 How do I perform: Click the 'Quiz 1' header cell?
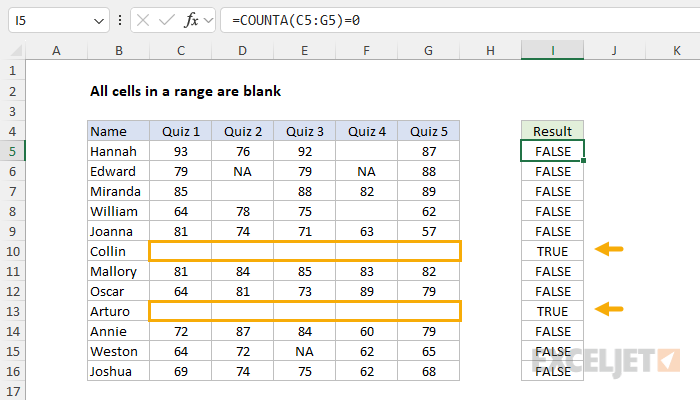click(x=181, y=131)
